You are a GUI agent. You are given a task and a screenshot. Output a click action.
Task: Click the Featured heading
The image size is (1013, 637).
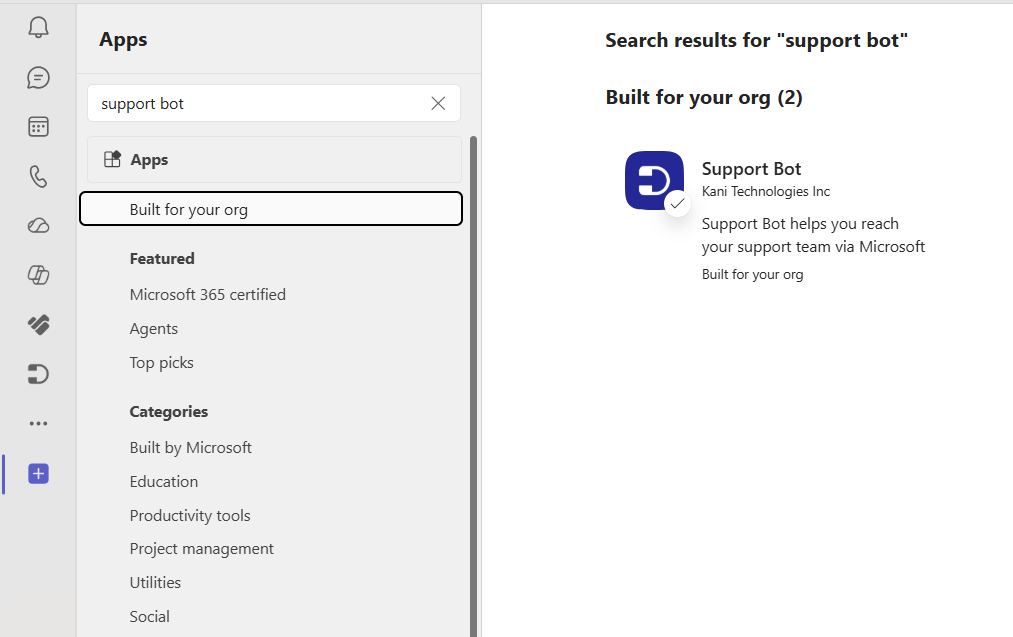[162, 258]
